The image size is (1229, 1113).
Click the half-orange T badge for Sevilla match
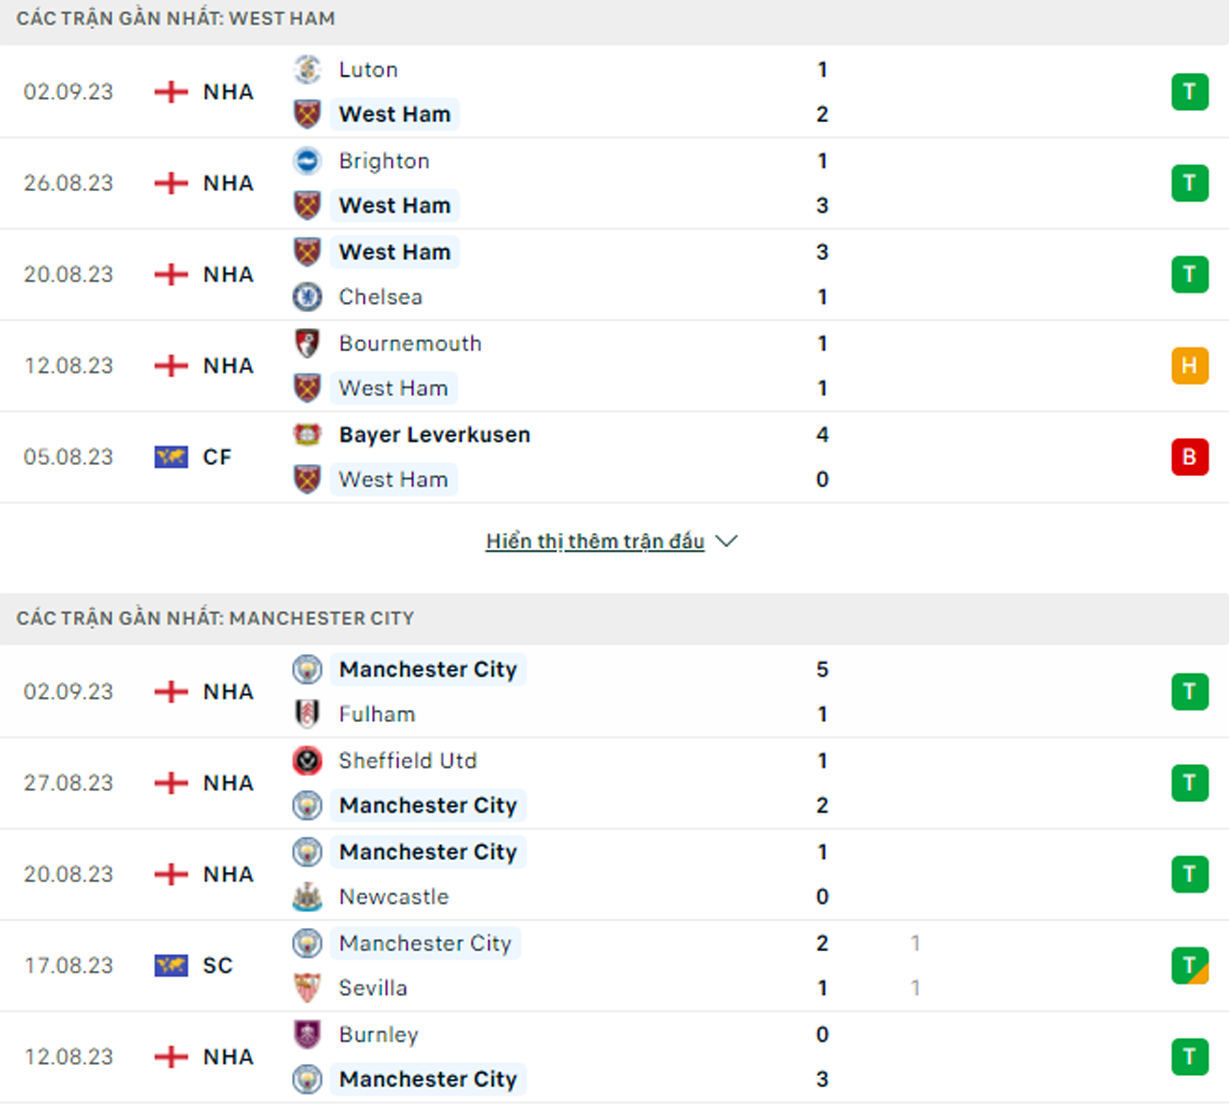click(1190, 965)
